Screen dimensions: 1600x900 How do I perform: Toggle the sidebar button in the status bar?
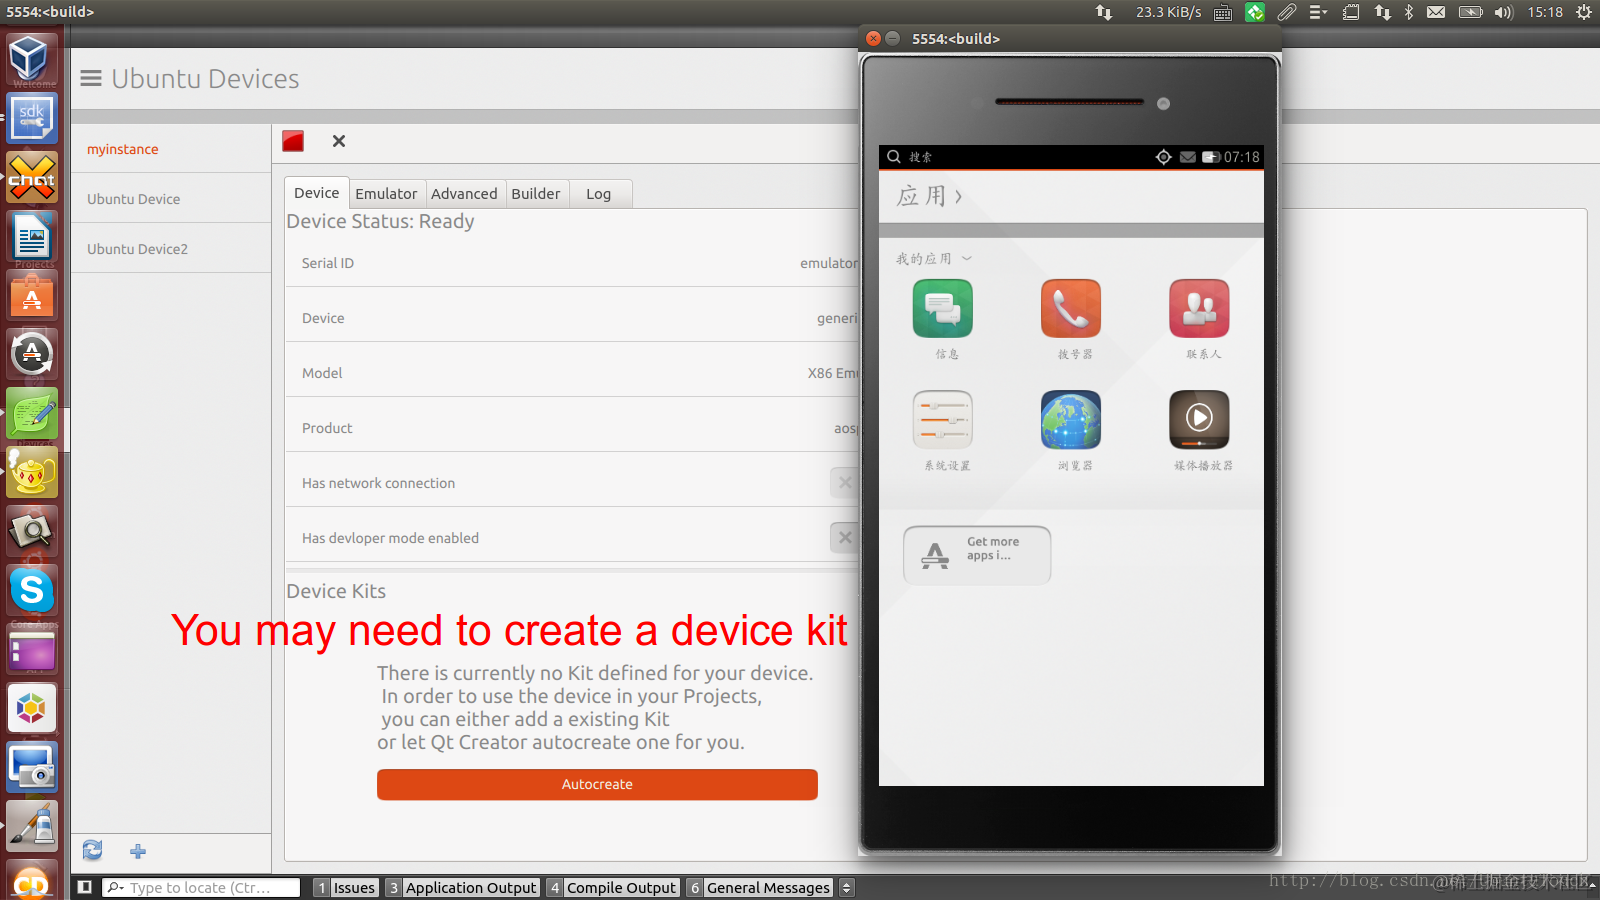[85, 887]
